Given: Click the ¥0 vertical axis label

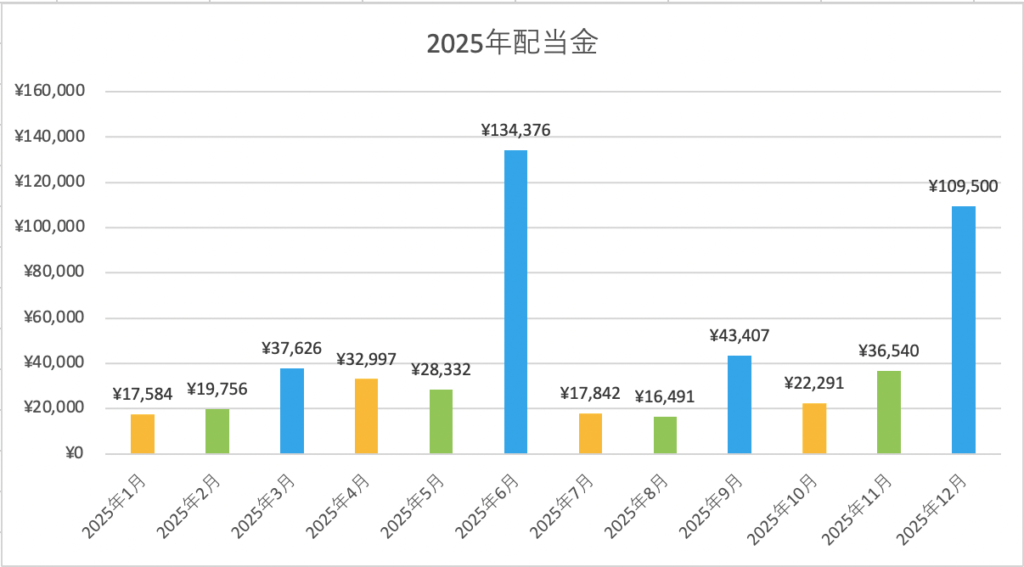Looking at the screenshot, I should (72, 454).
